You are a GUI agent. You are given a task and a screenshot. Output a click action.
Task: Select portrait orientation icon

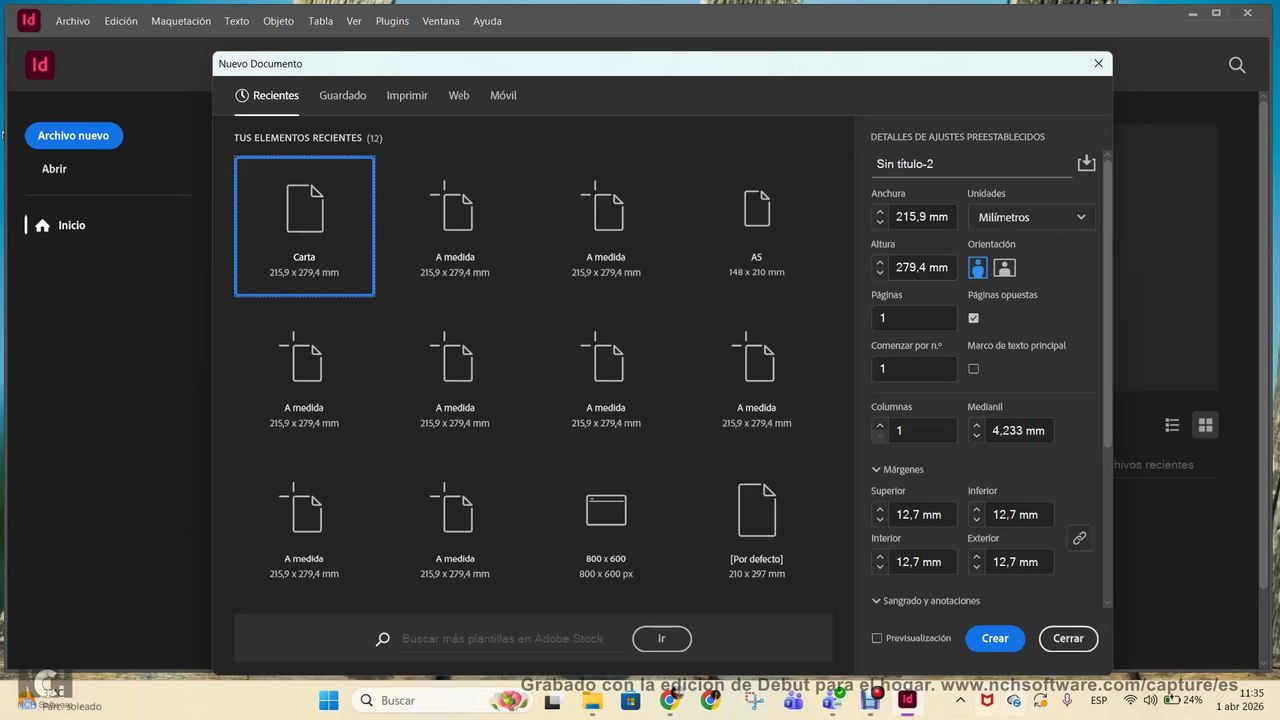[x=978, y=267]
